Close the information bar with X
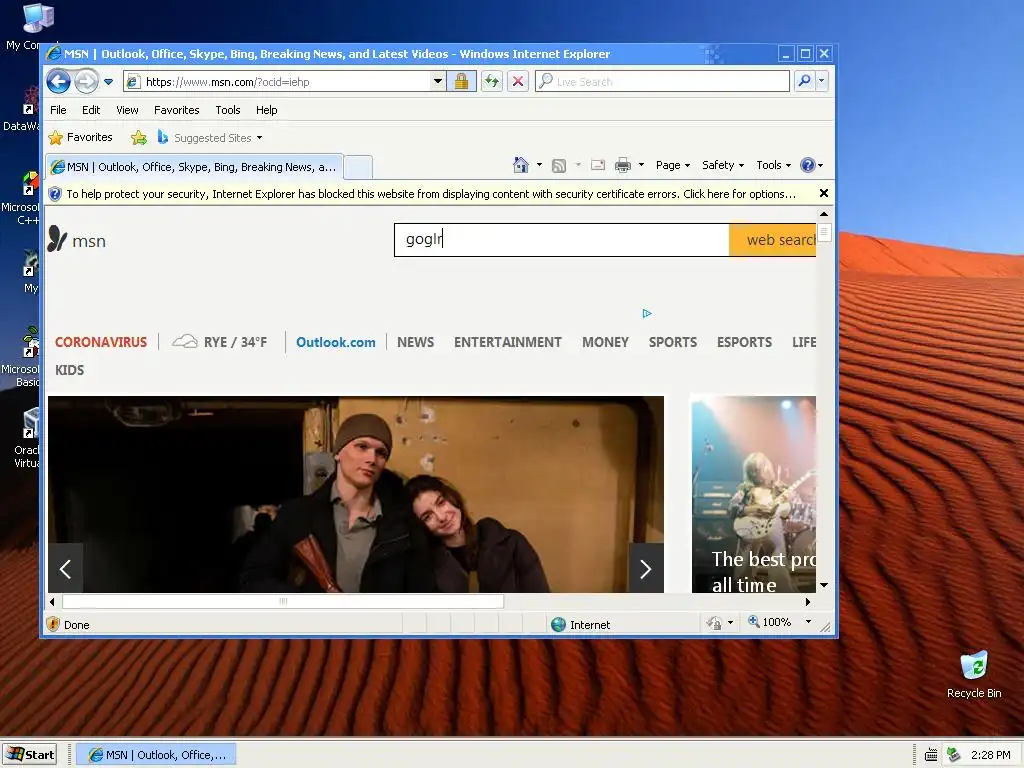Screen dimensions: 1024x768 pos(824,193)
